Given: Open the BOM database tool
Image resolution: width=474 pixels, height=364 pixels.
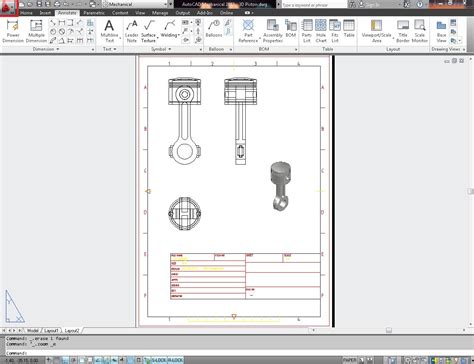Looking at the screenshot, I should coord(291,29).
